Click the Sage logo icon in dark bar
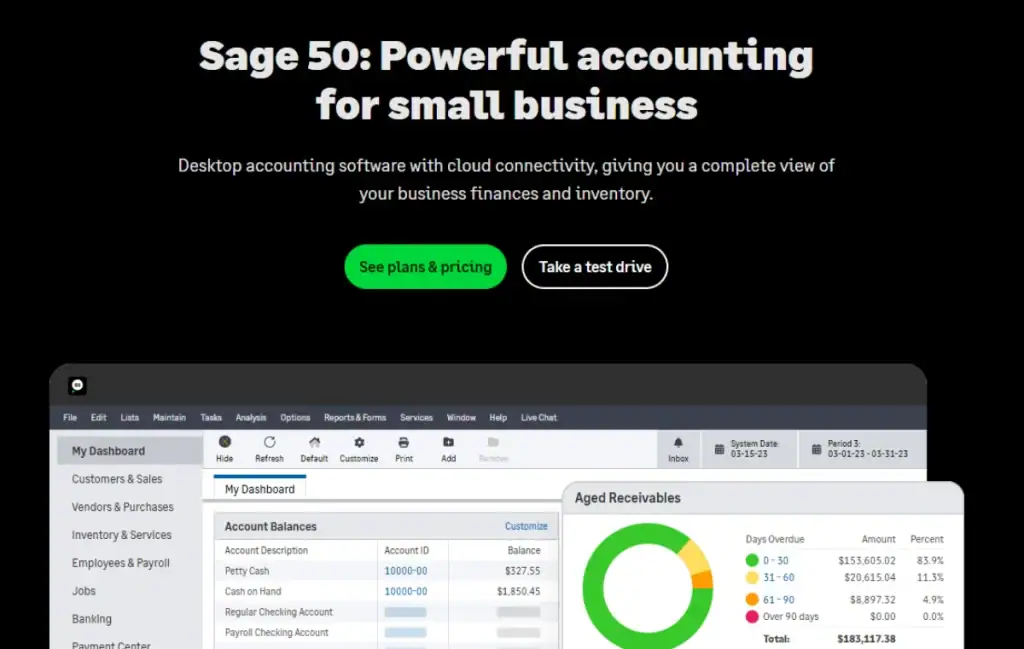Viewport: 1024px width, 649px height. 77,385
